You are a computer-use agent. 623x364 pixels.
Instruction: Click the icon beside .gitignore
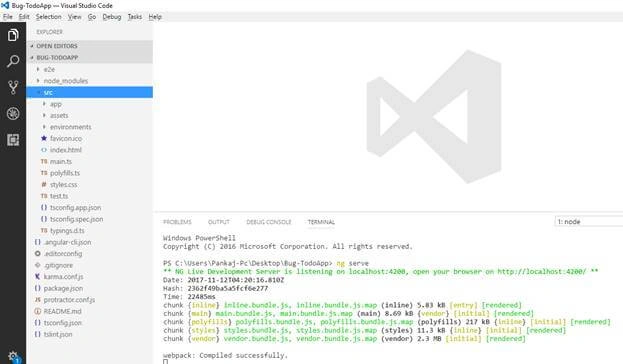click(x=37, y=265)
